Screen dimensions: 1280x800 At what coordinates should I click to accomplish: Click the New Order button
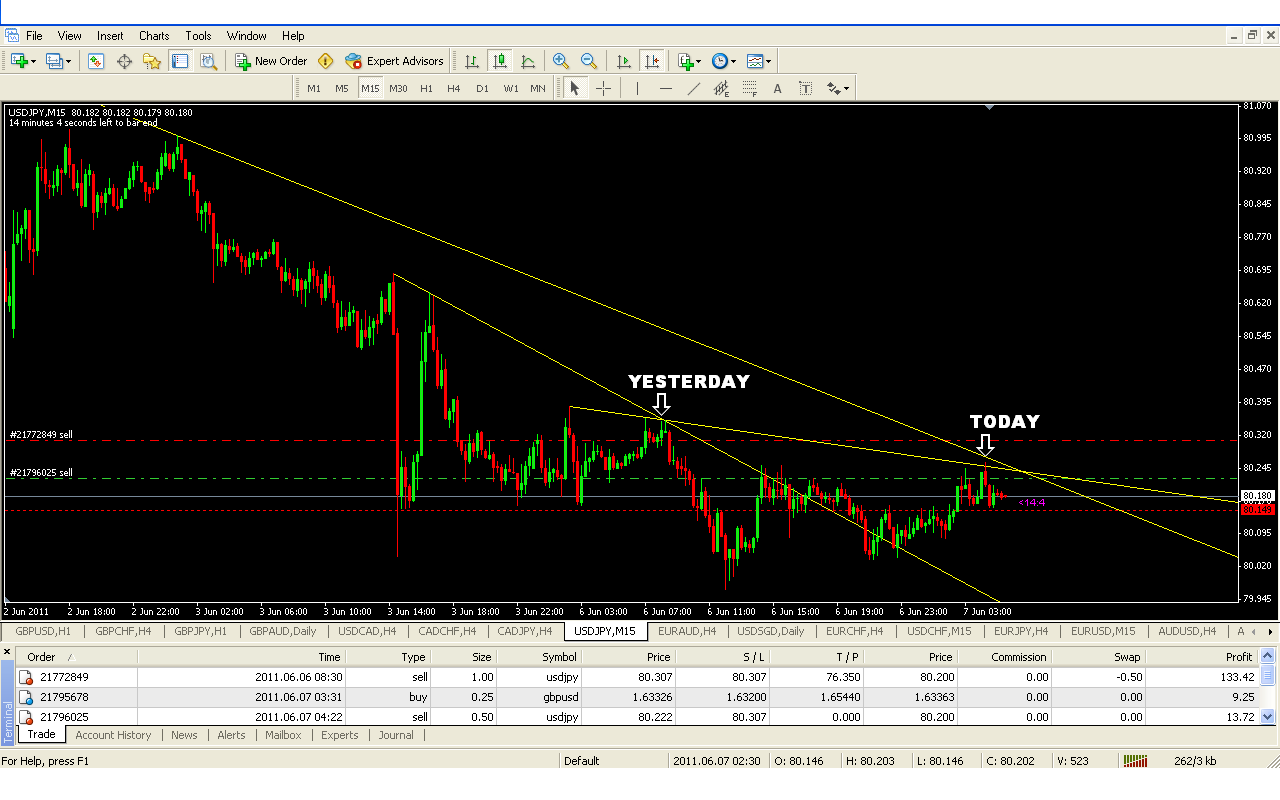(x=271, y=61)
